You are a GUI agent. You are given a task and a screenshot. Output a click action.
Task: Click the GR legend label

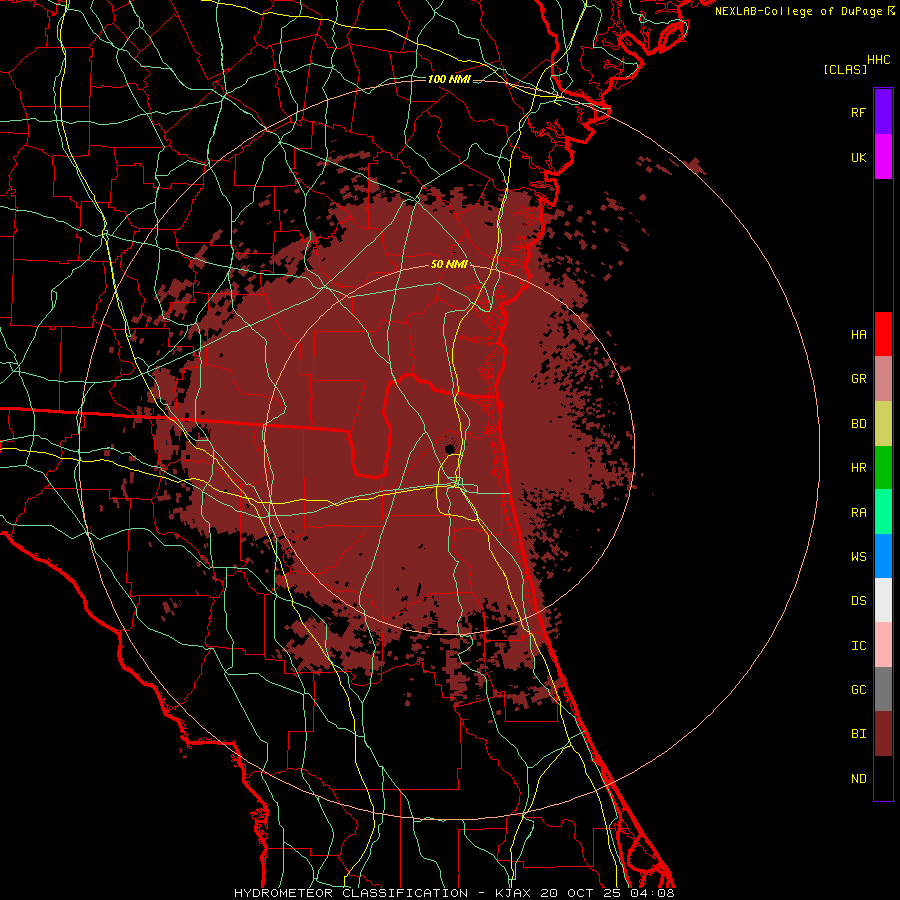pyautogui.click(x=859, y=379)
